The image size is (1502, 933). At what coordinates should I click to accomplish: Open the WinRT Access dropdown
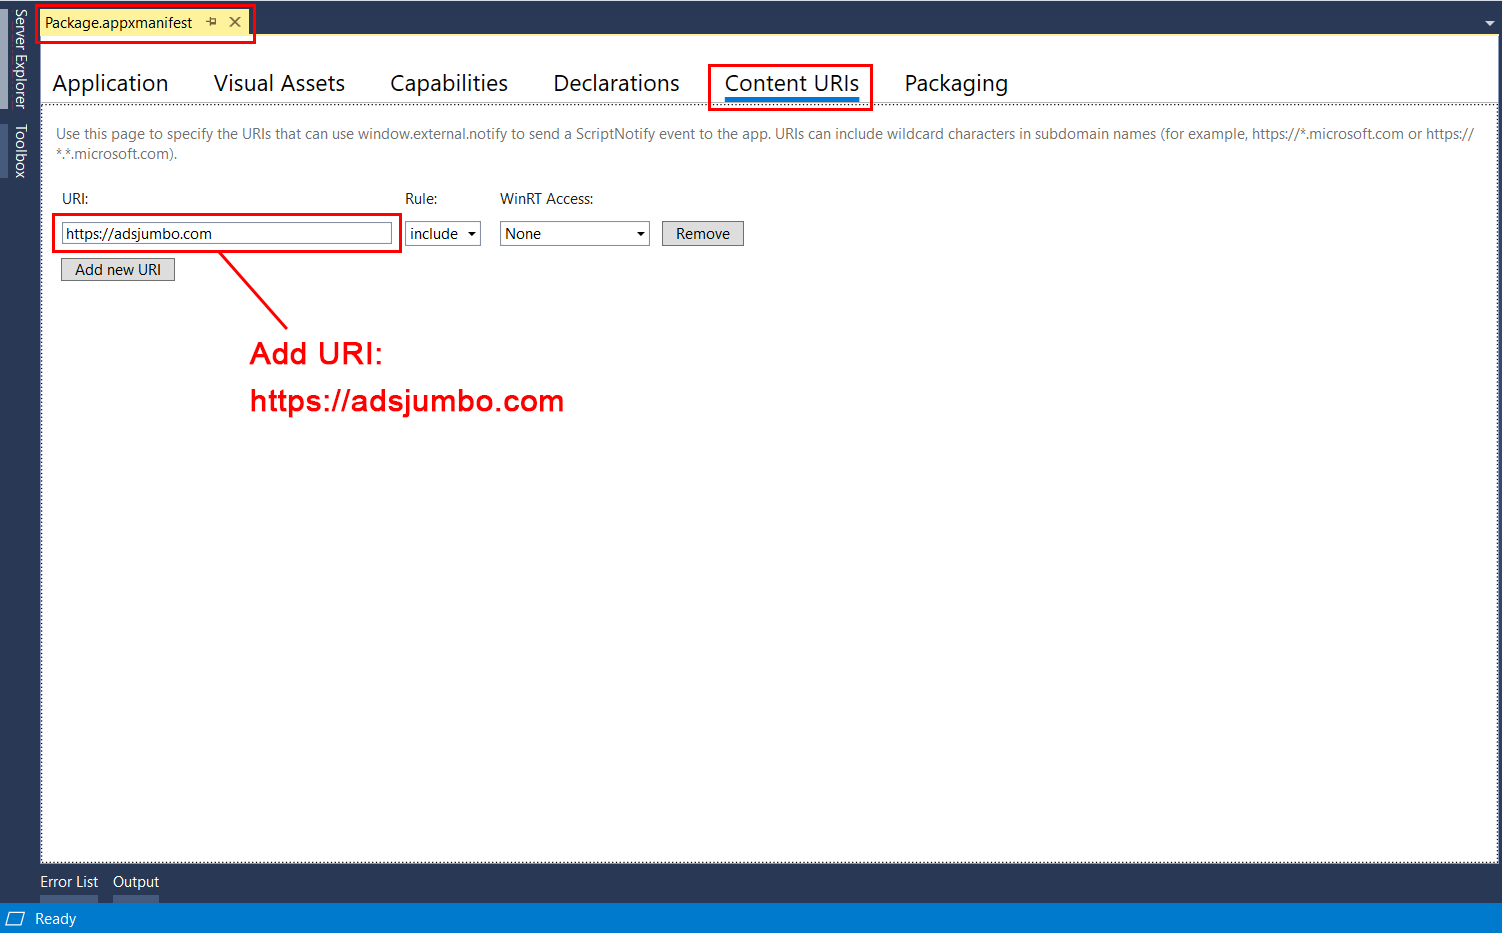tap(575, 234)
